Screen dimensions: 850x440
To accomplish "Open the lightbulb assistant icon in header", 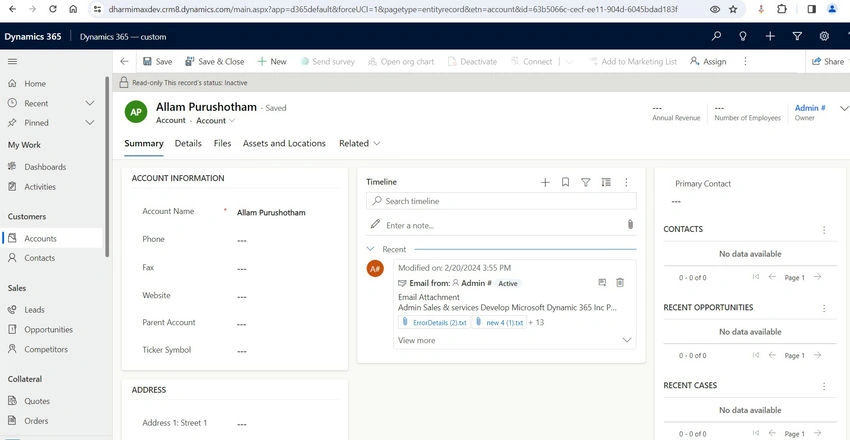I will [743, 36].
